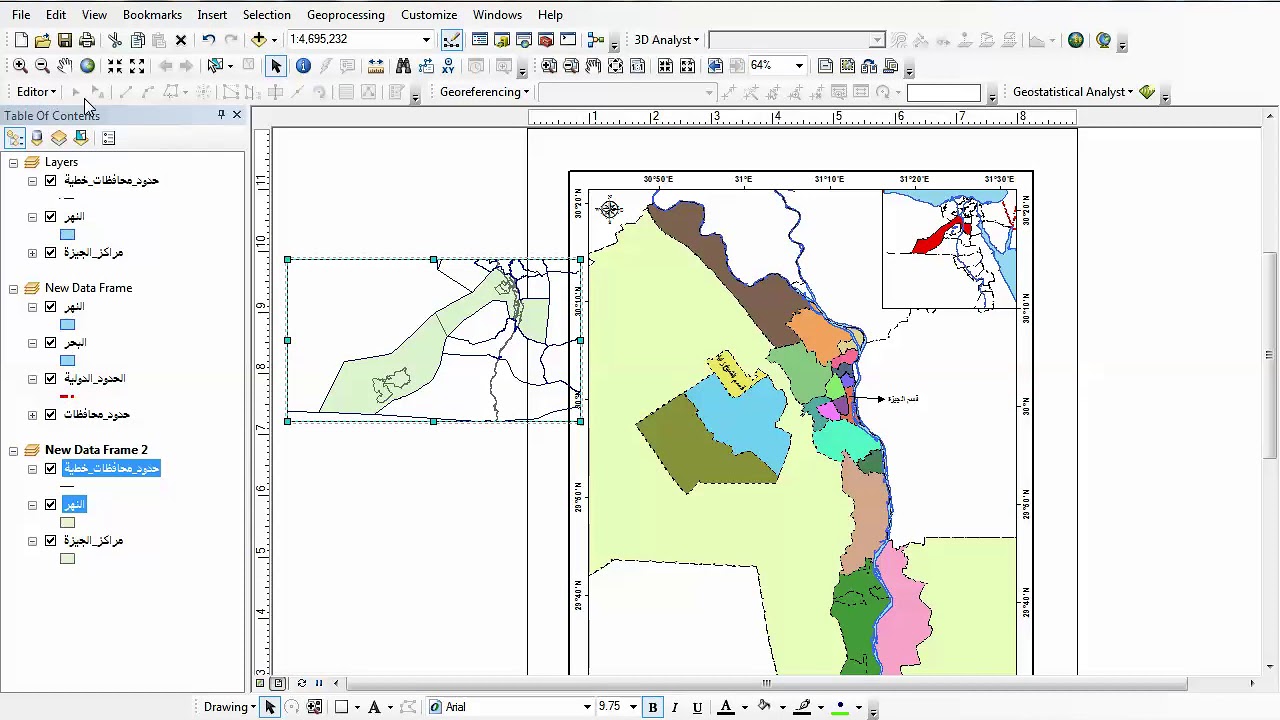Create a new map document

point(21,40)
